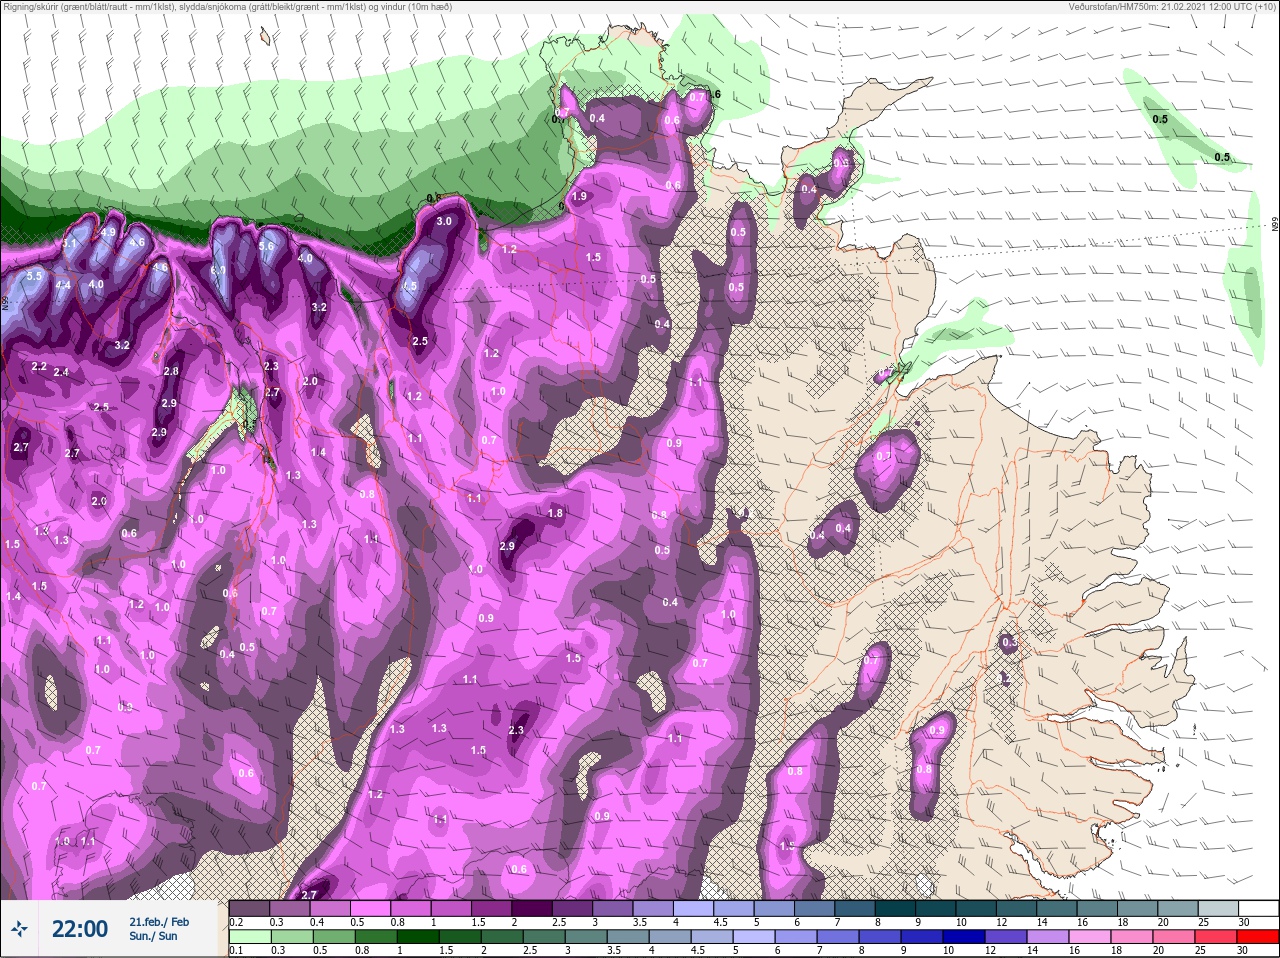The height and width of the screenshot is (958, 1280).
Task: Click the 4.4 precipitation value on the map
Action: click(x=63, y=285)
